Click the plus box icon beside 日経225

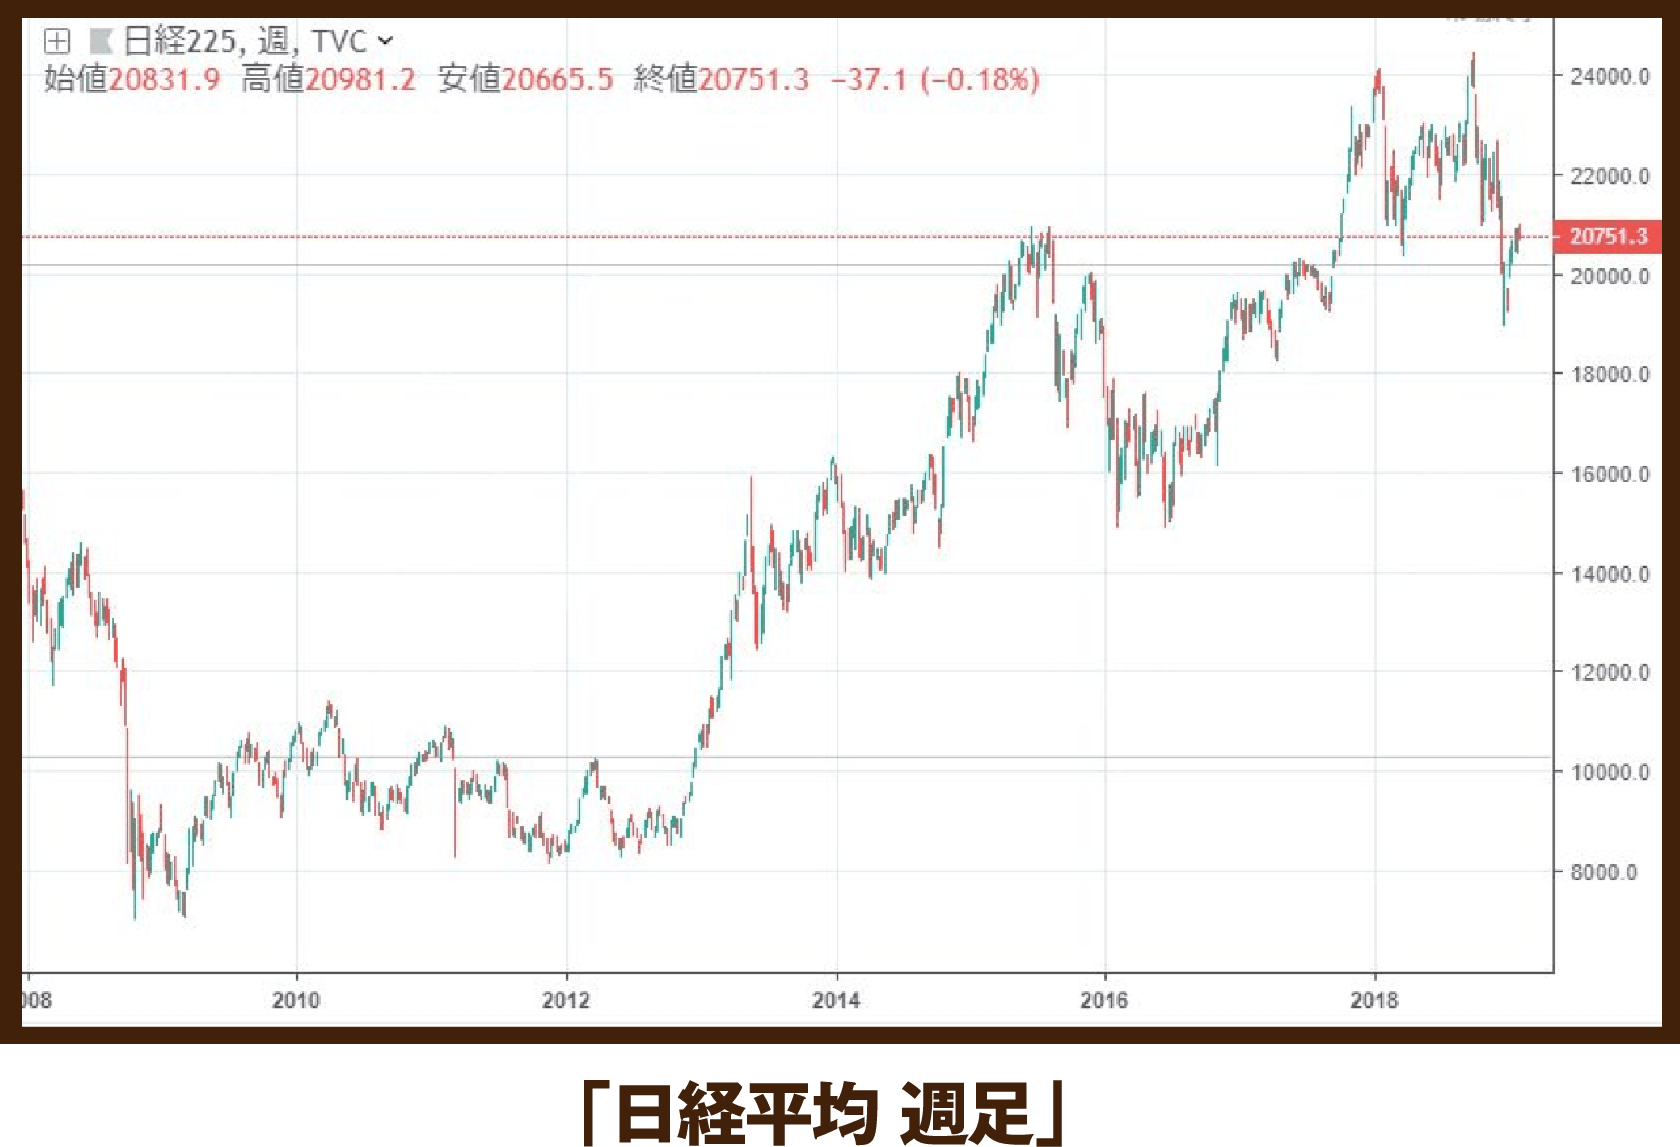(57, 41)
